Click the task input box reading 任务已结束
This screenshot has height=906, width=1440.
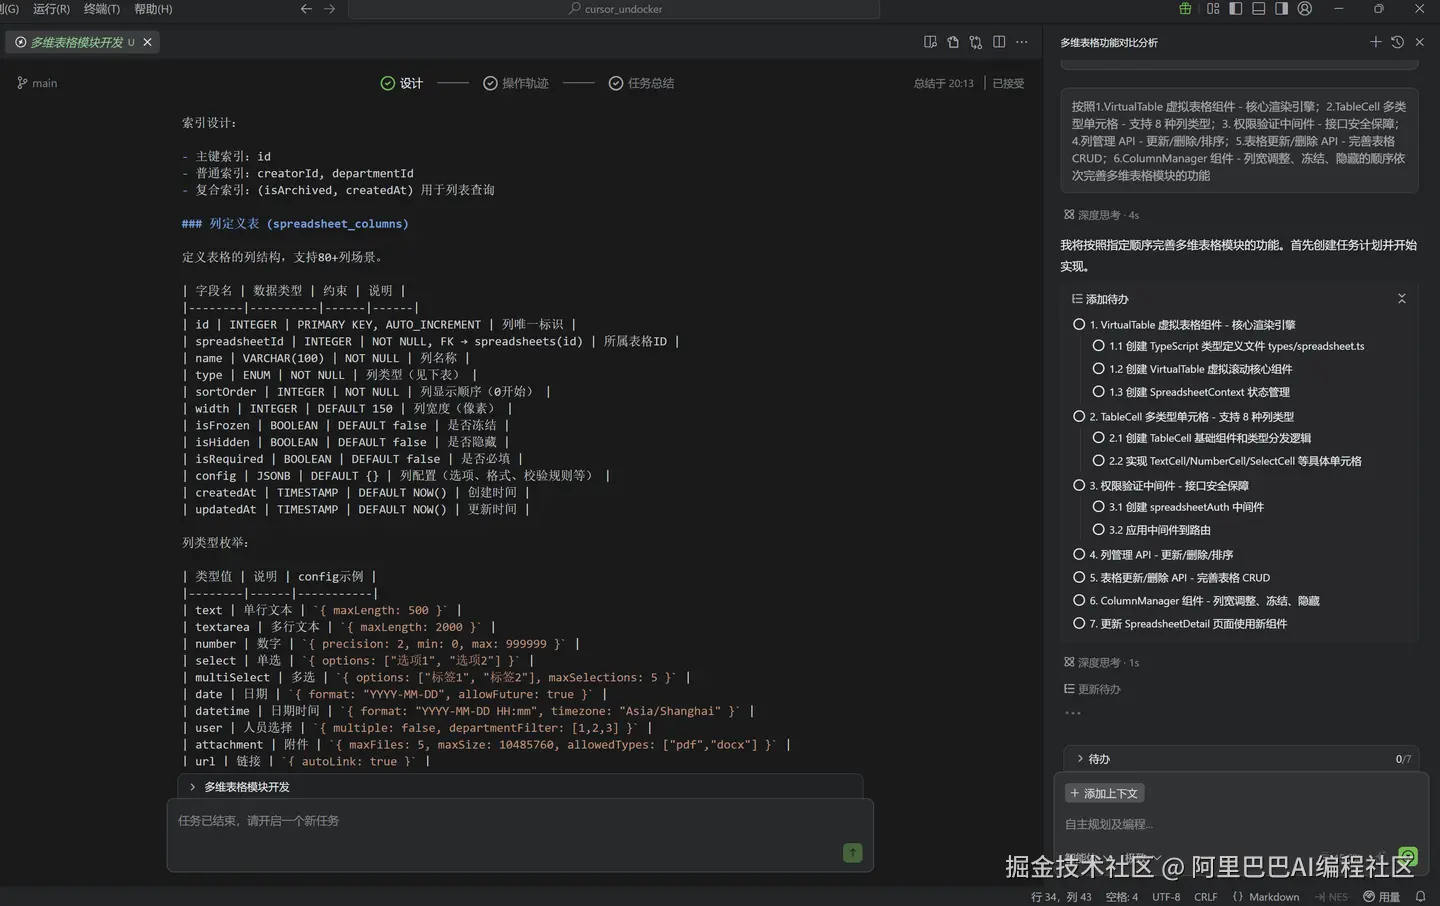520,834
